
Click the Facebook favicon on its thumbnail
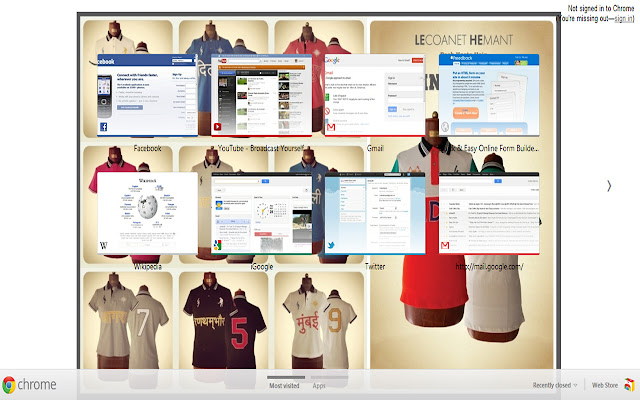[104, 127]
